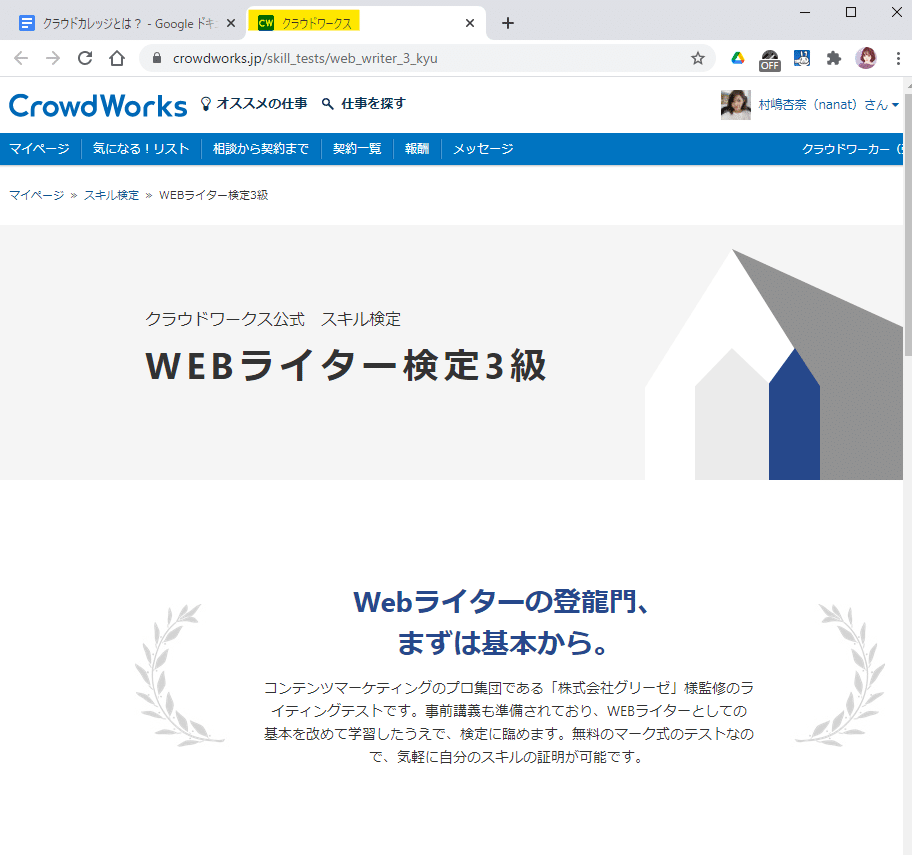Screen dimensions: 912x855
Task: Expand the クラウドワーカー menu on the navbar
Action: (x=851, y=148)
